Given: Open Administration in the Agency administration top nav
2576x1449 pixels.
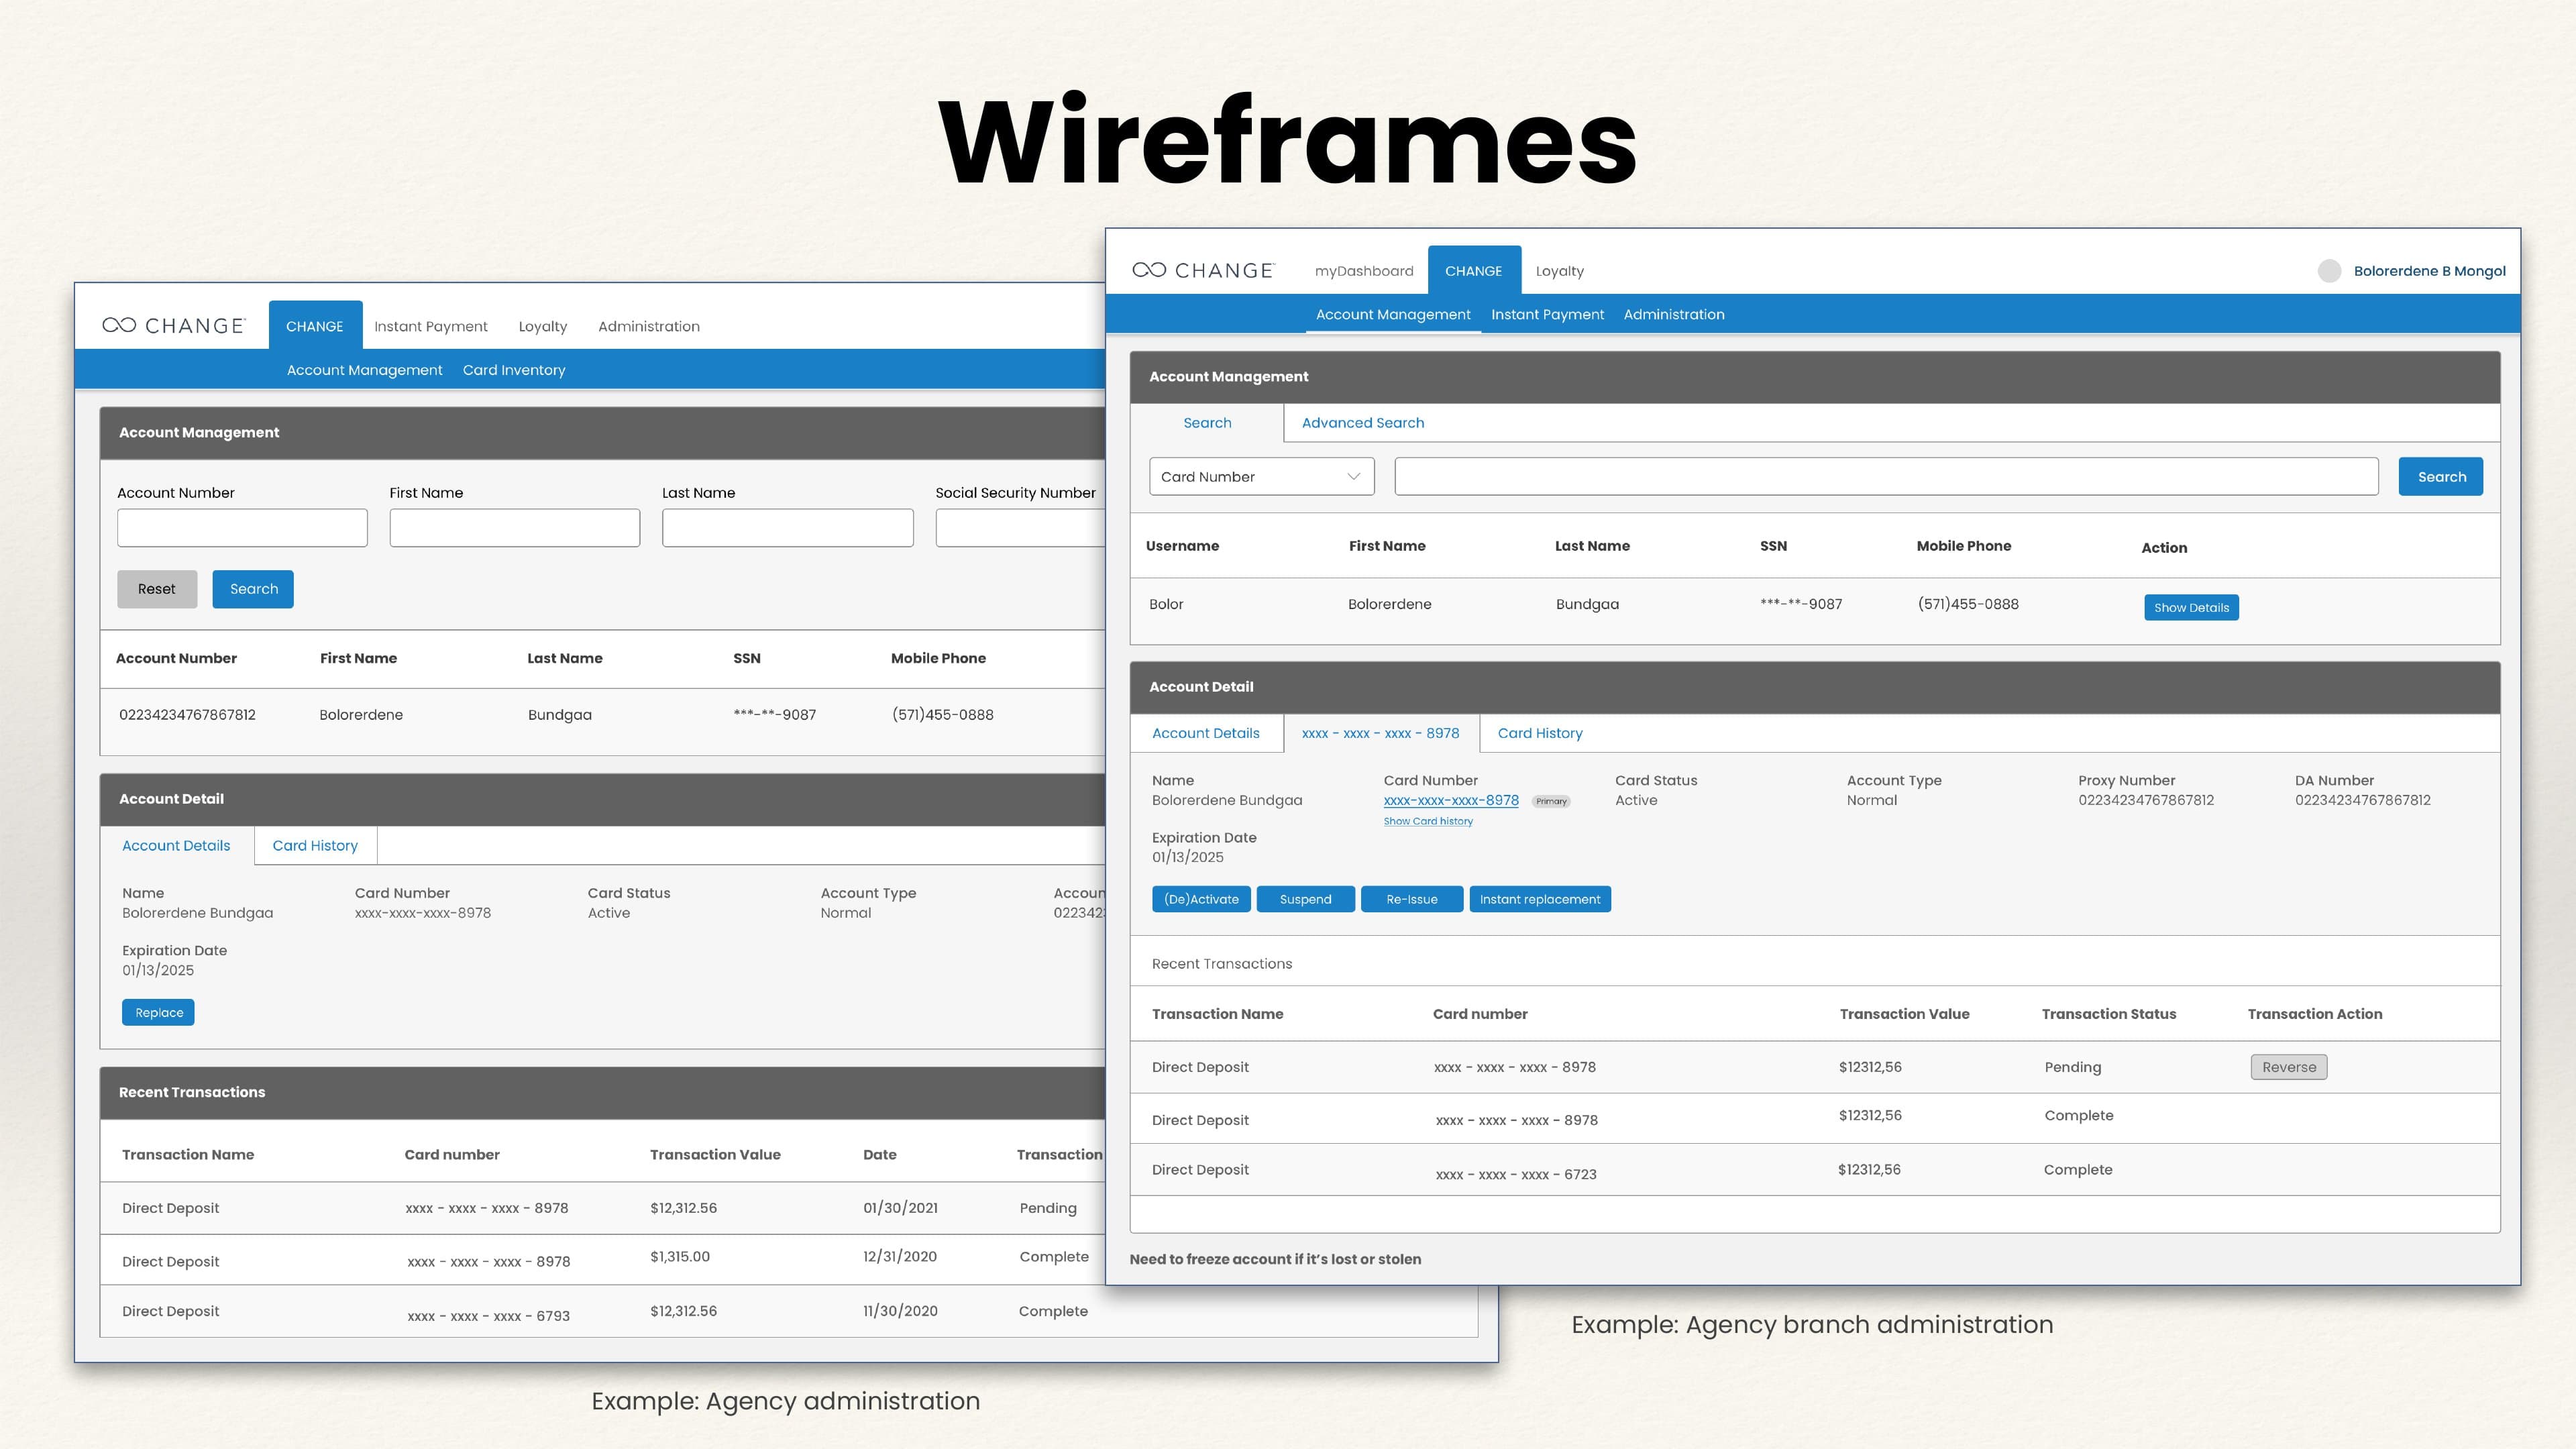Looking at the screenshot, I should coord(649,326).
